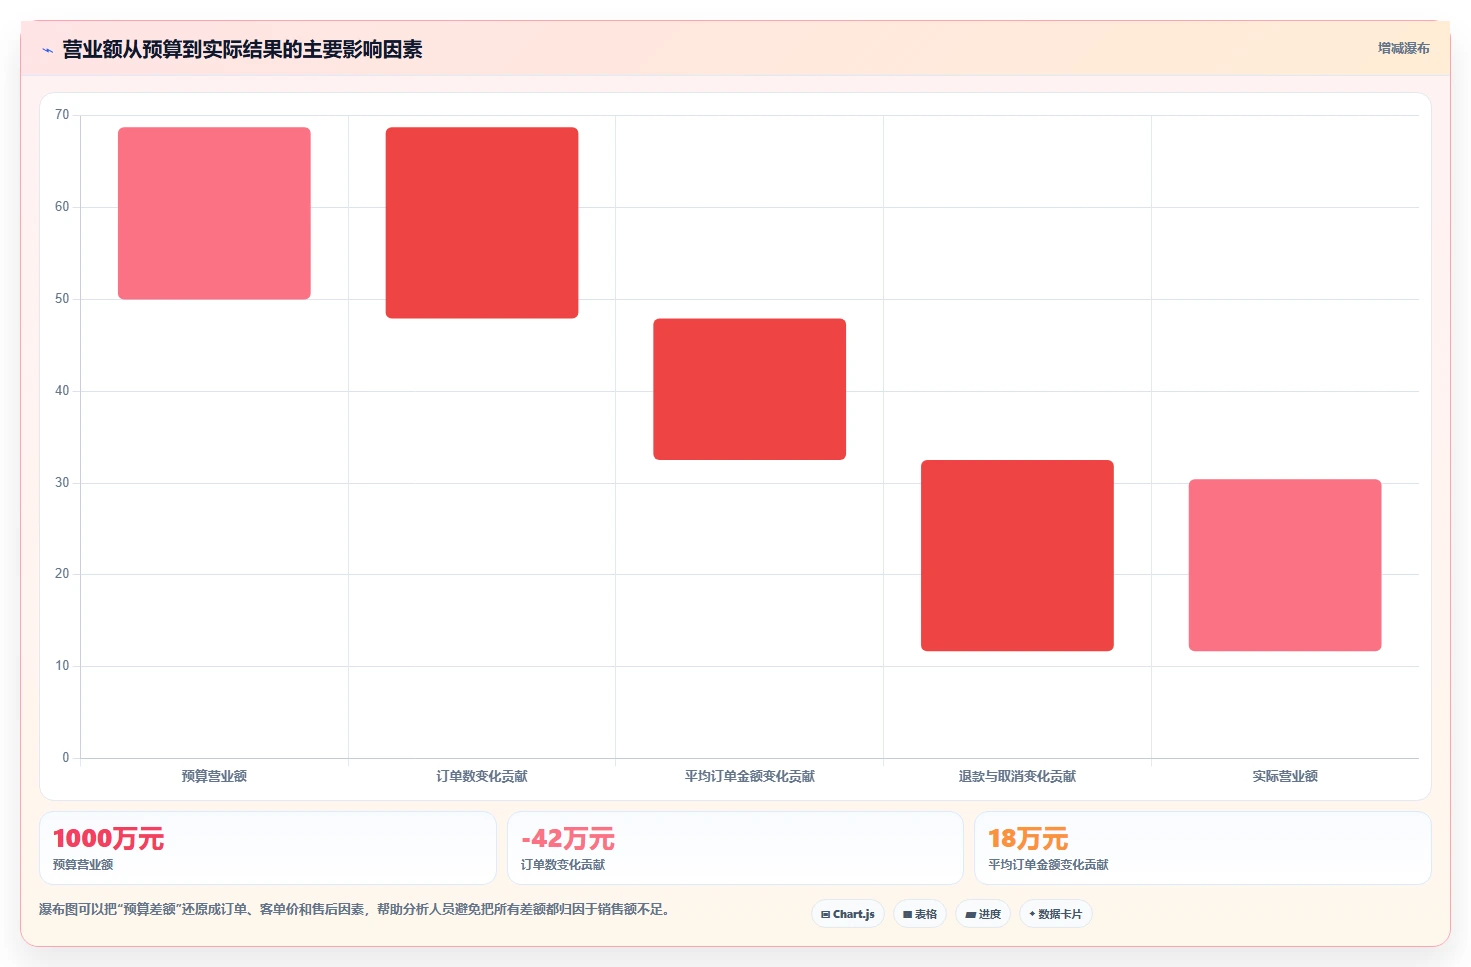Click the y-axis tick 50
This screenshot has width=1471, height=967.
tap(62, 299)
